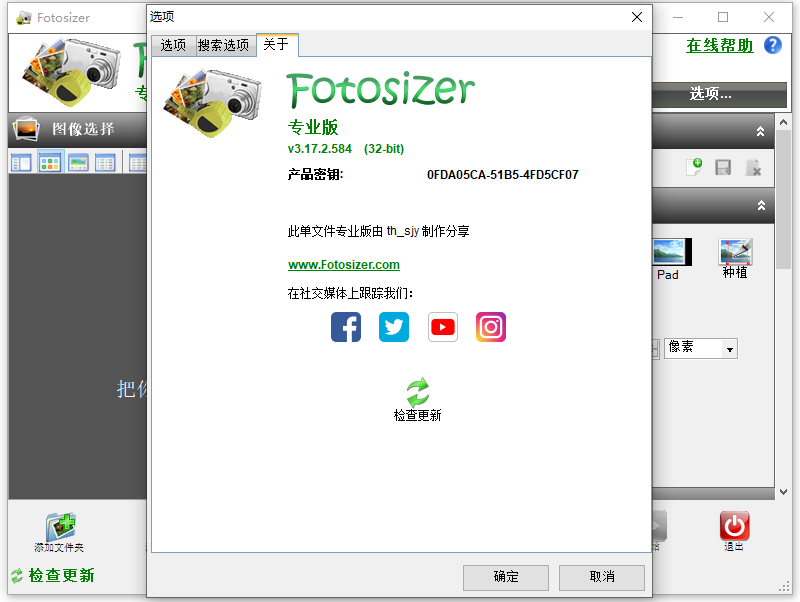Click the image selection photo stack icon
This screenshot has height=602, width=800.
26,129
